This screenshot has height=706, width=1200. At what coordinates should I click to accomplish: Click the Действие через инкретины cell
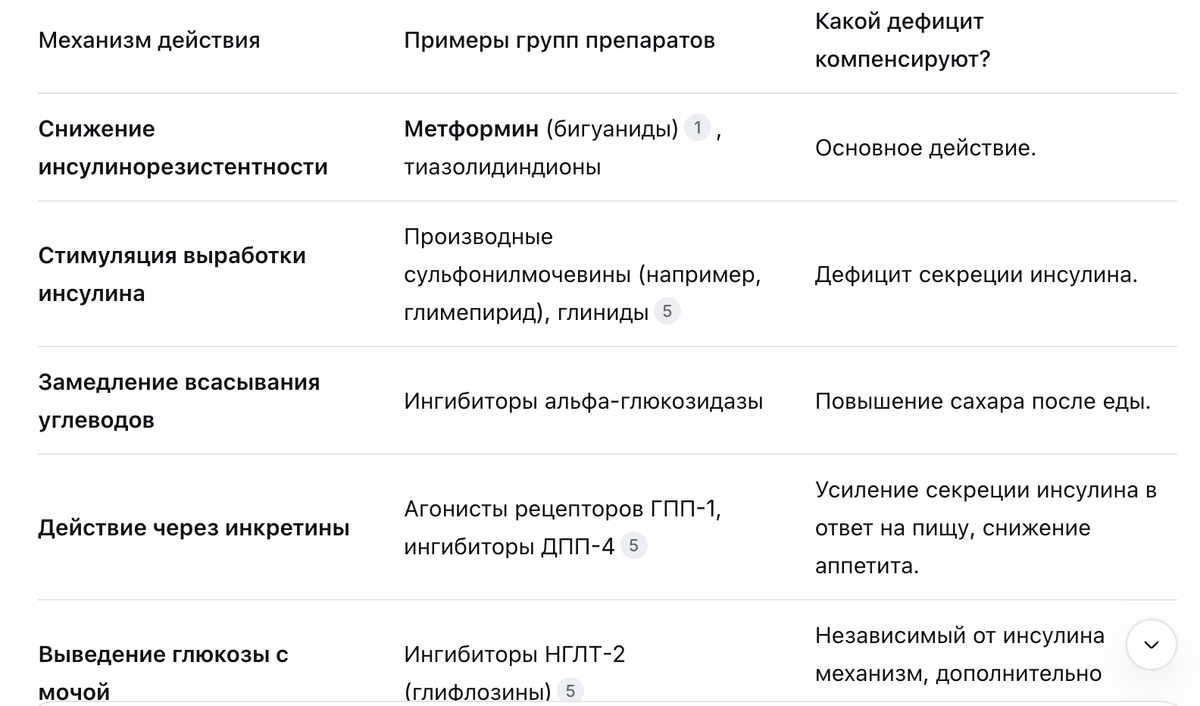[194, 528]
